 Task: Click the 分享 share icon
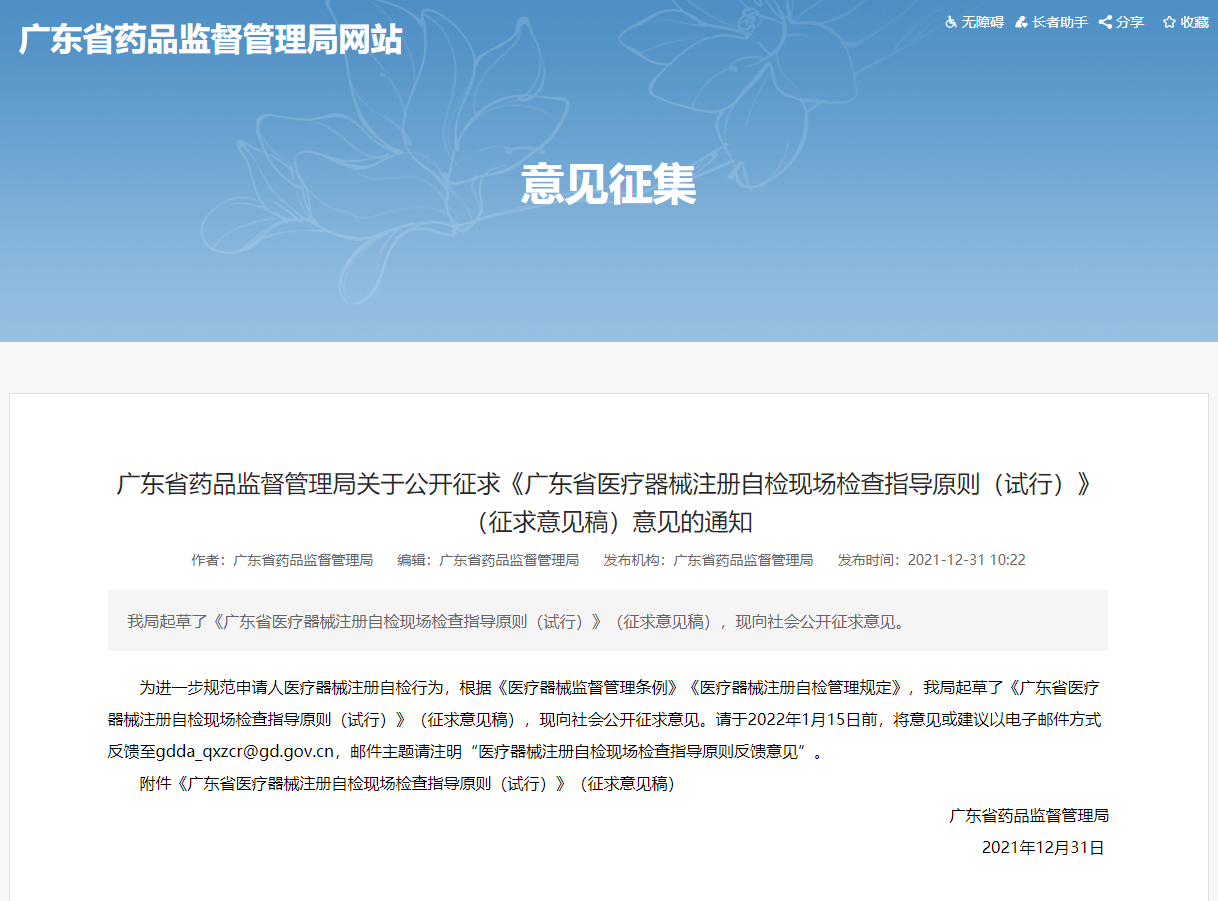click(1105, 22)
